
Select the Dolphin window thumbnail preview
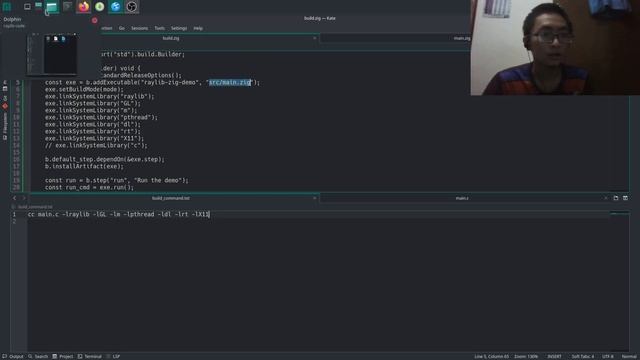coord(52,54)
